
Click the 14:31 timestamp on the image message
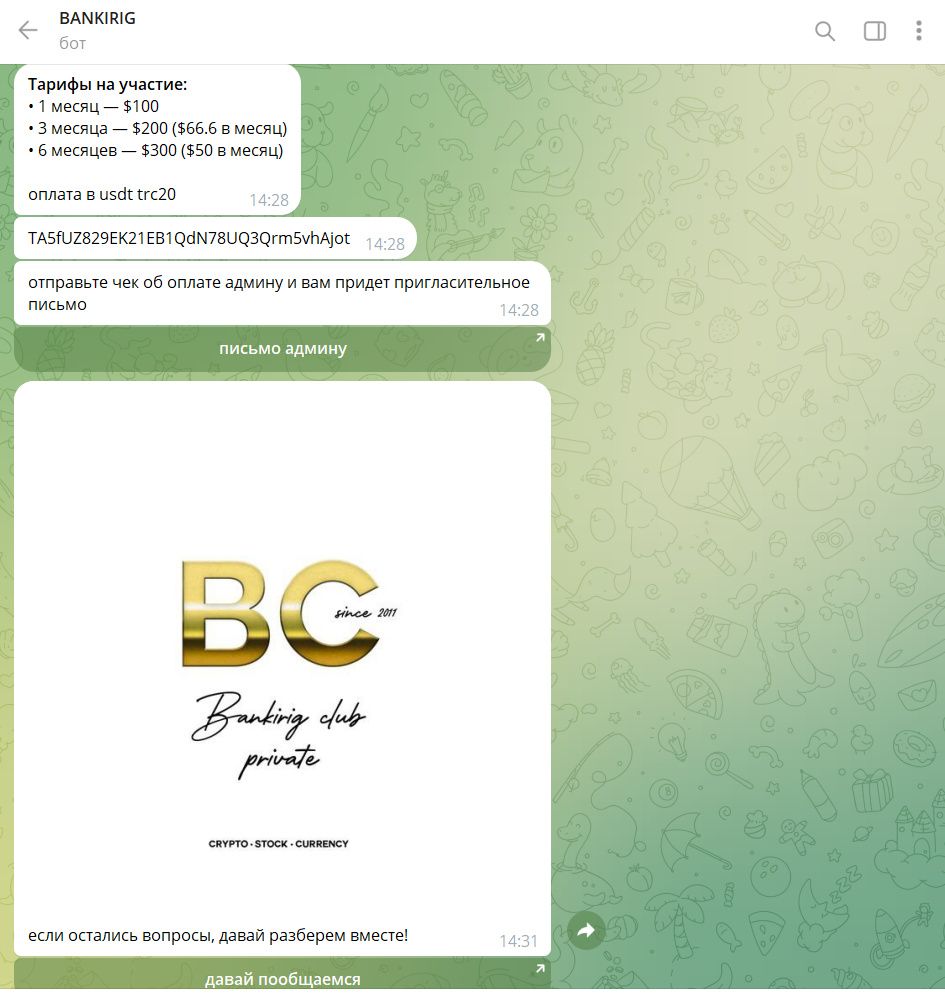point(518,941)
